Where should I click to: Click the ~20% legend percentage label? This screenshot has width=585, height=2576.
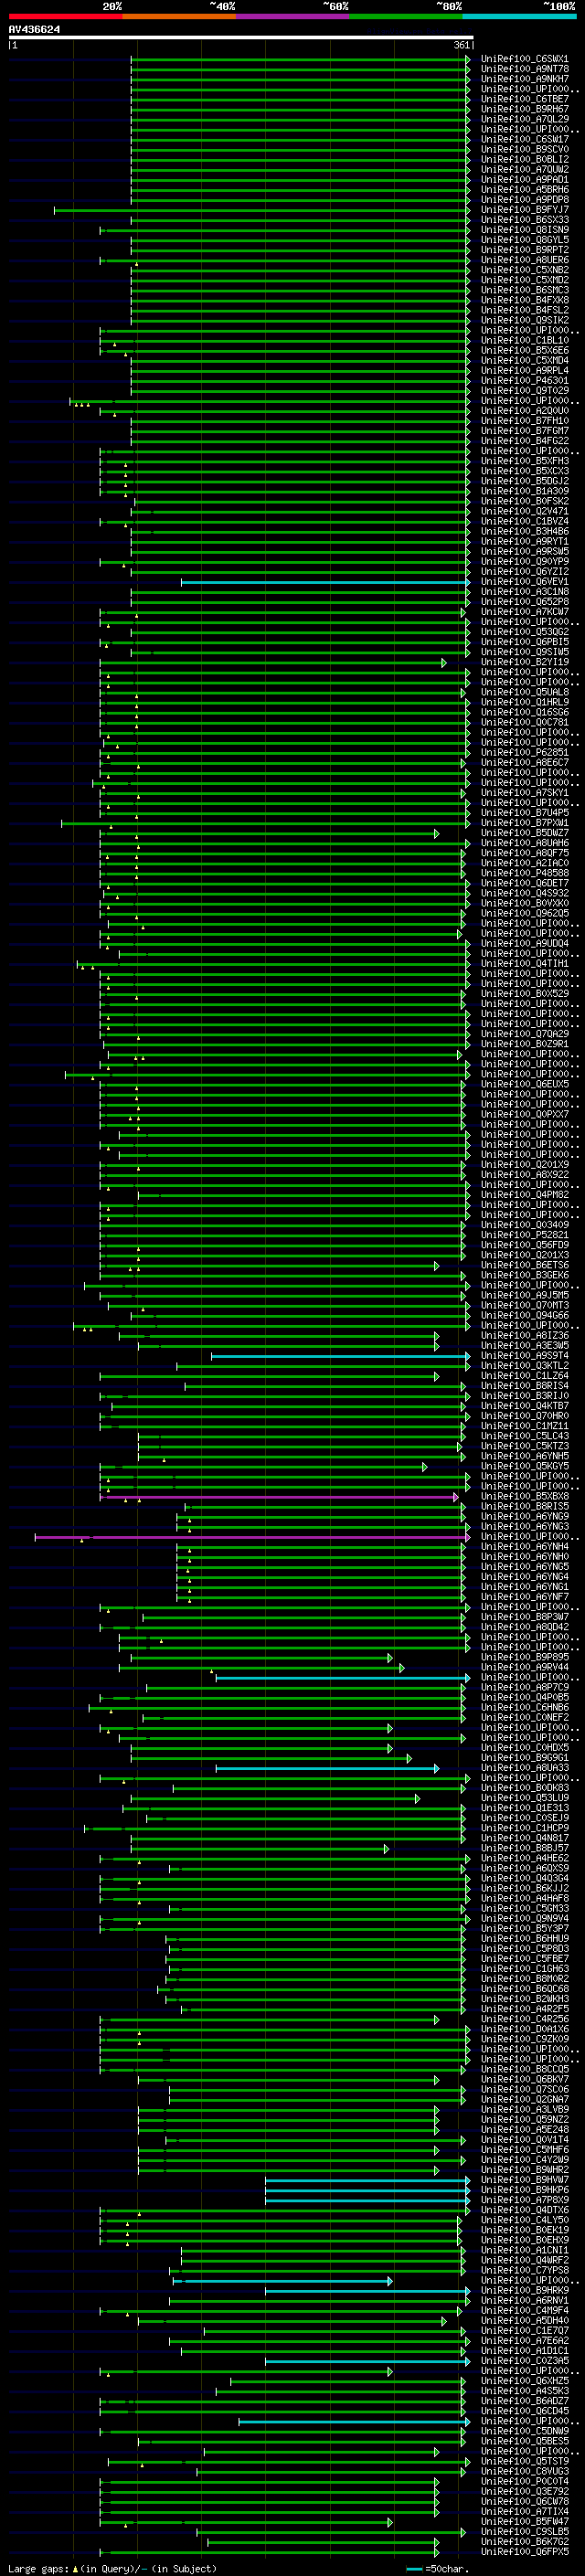tap(112, 6)
